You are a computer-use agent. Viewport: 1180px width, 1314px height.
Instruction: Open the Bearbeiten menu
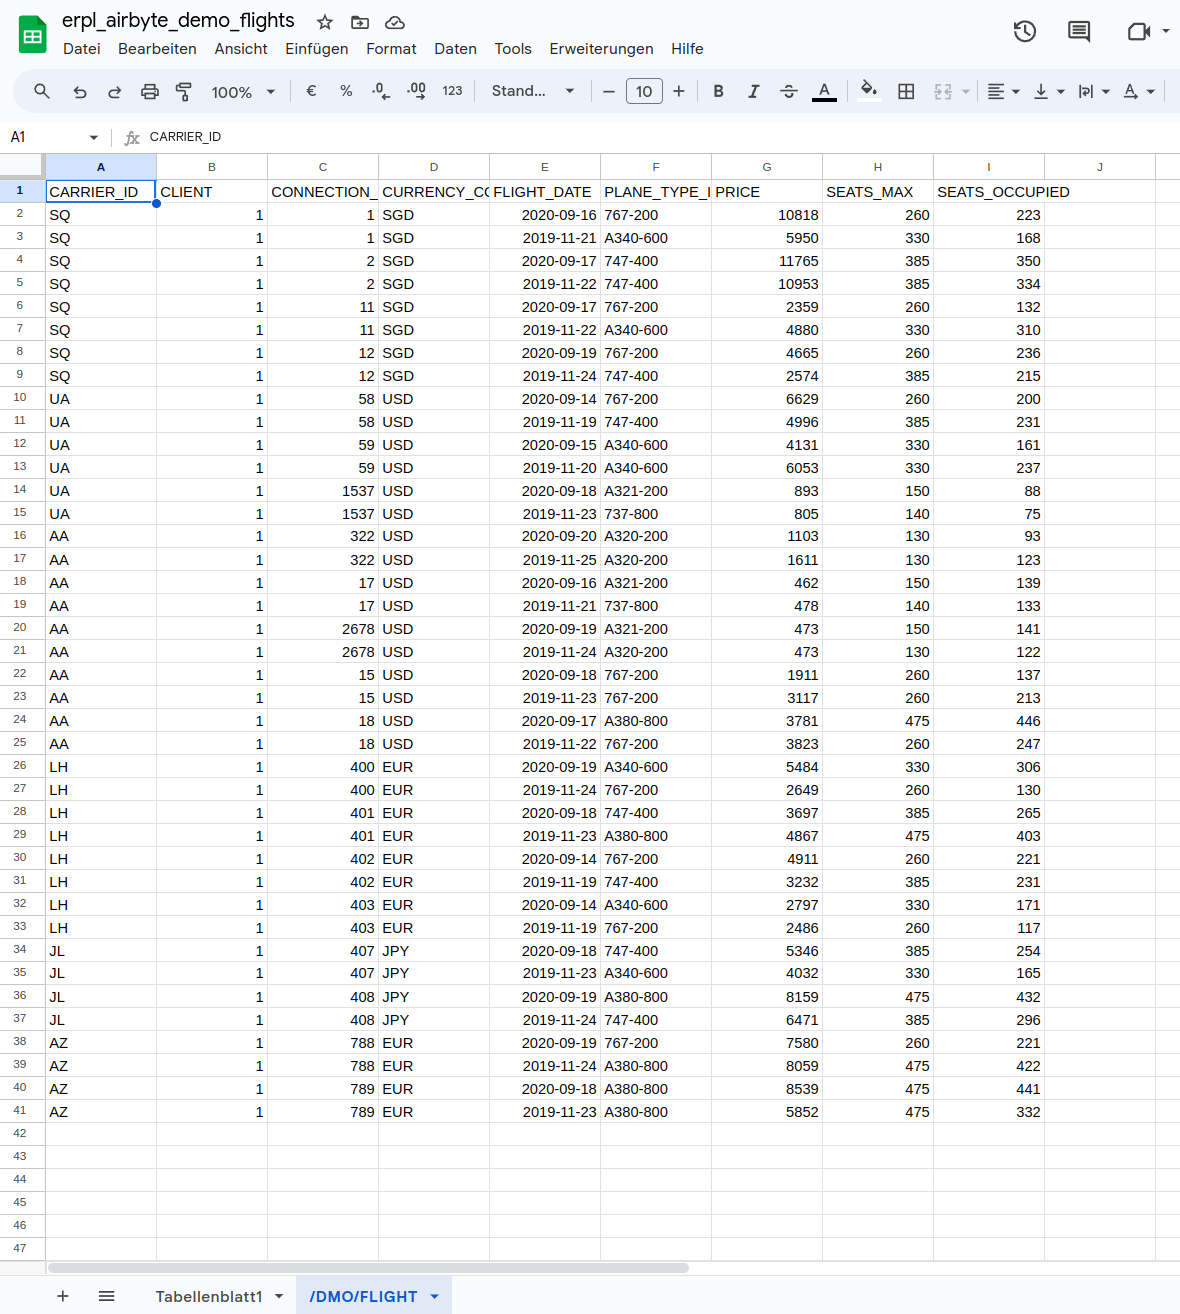tap(157, 49)
